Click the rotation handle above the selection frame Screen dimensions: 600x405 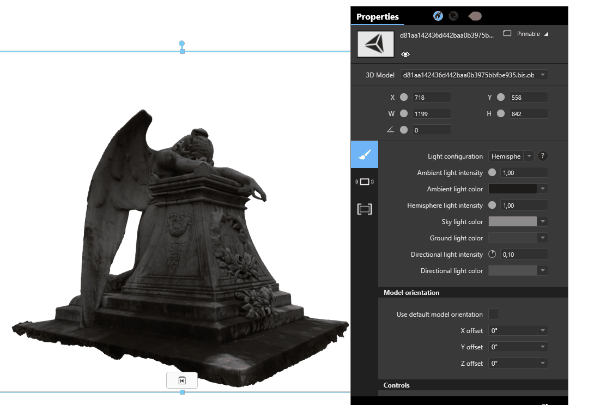click(182, 43)
